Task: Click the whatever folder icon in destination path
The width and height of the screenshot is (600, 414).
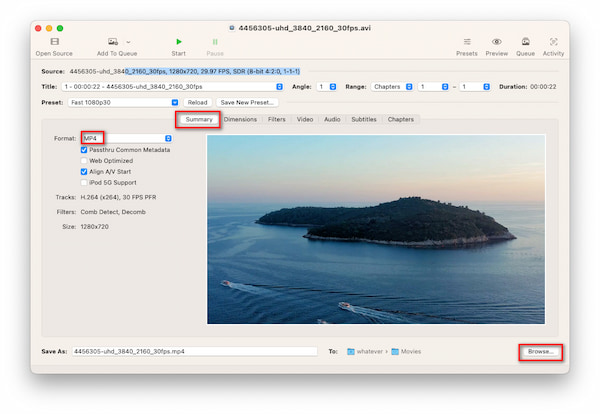Action: pos(351,351)
